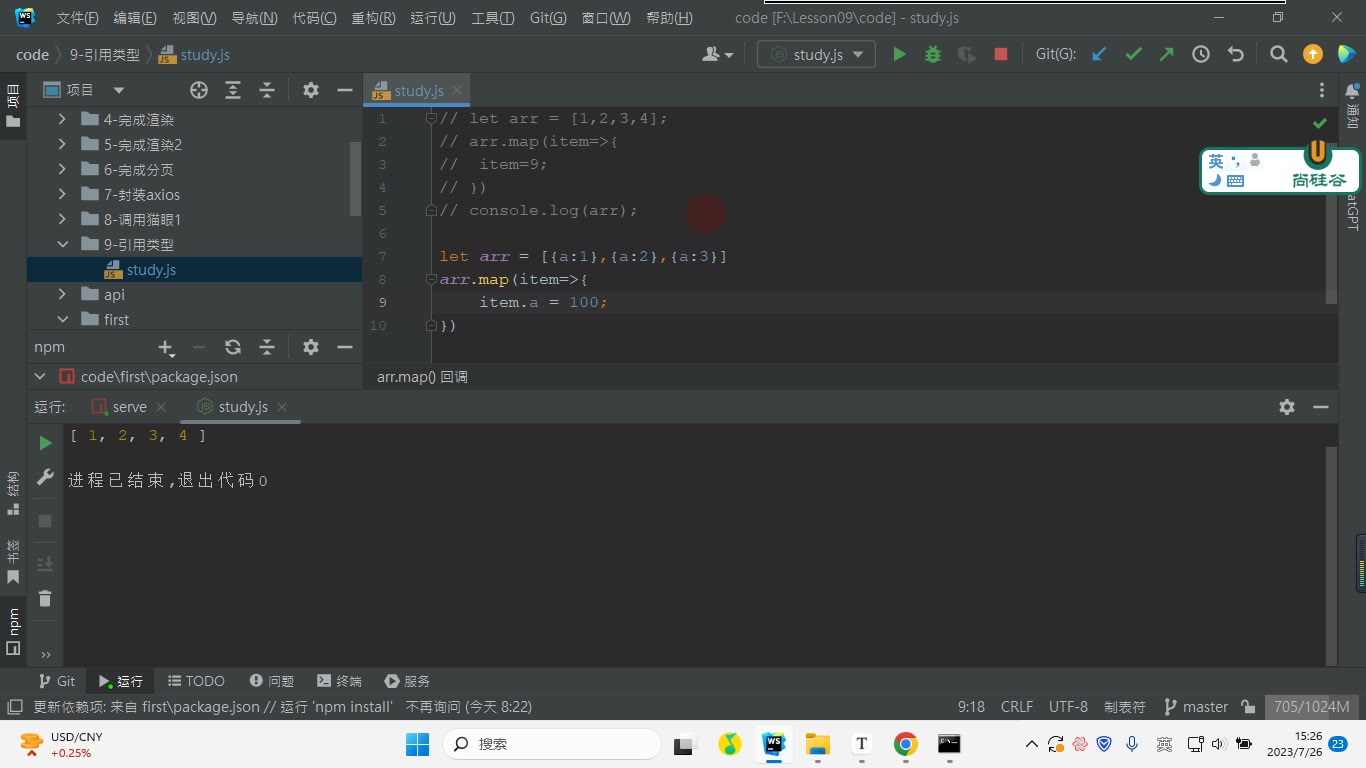Click the master Git branch widget
This screenshot has height=768, width=1366.
point(1195,707)
